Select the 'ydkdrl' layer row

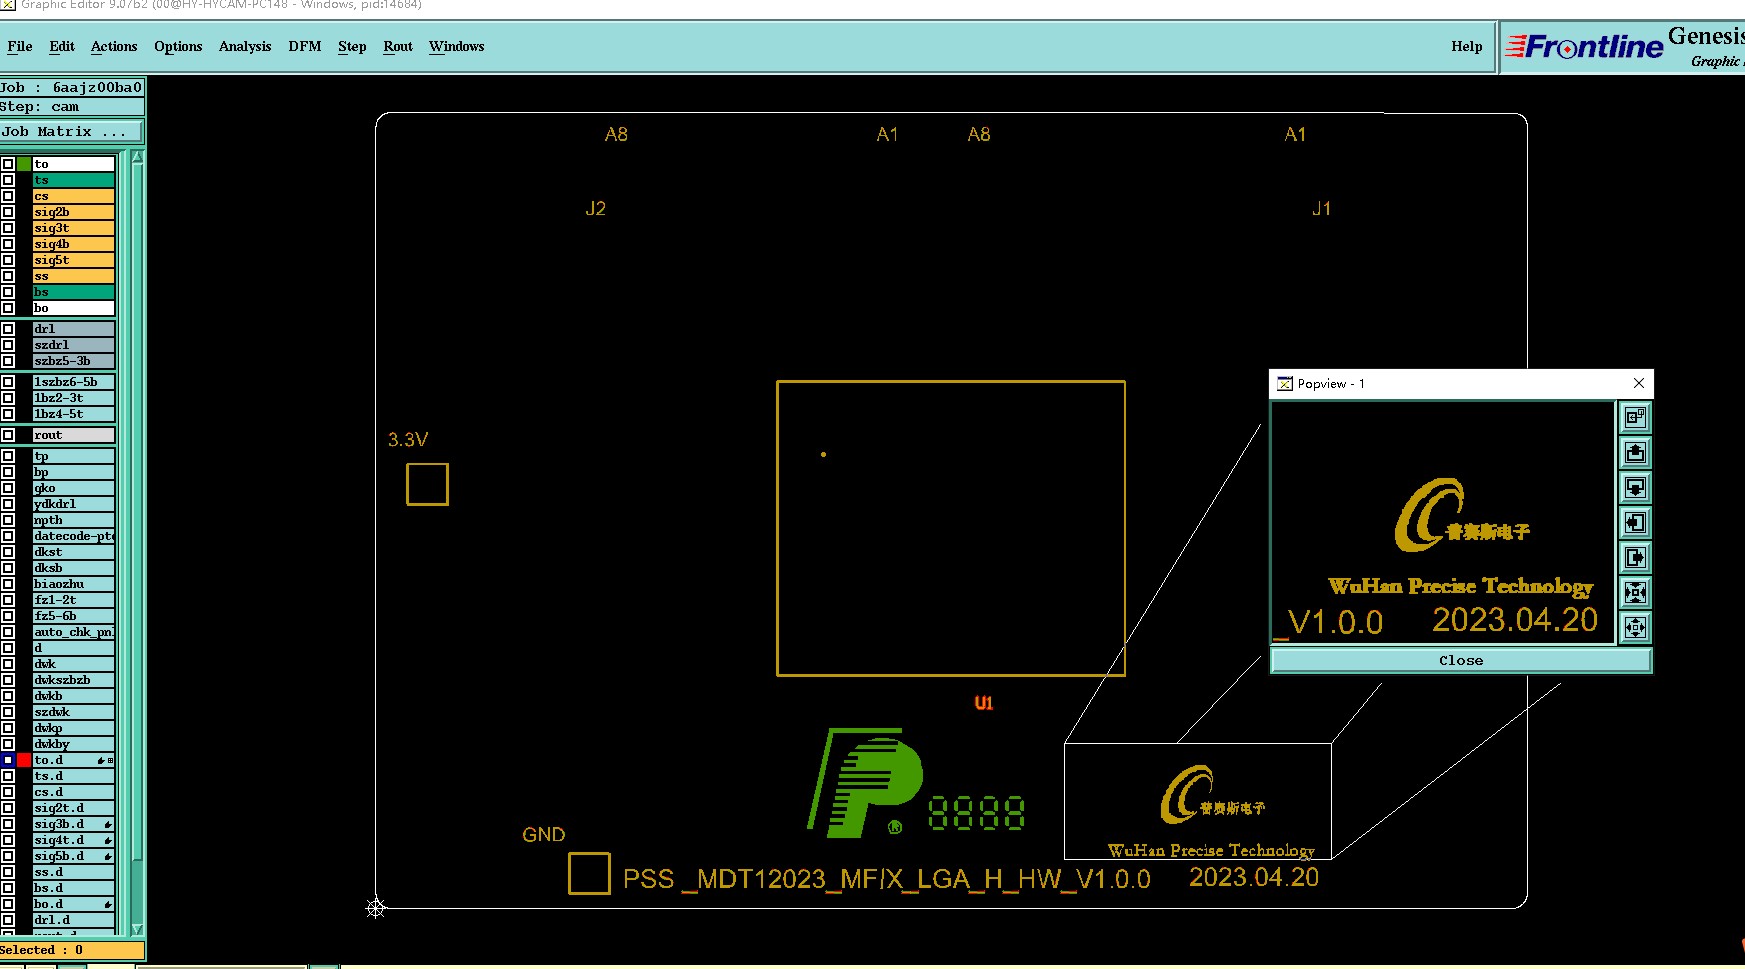click(x=74, y=504)
